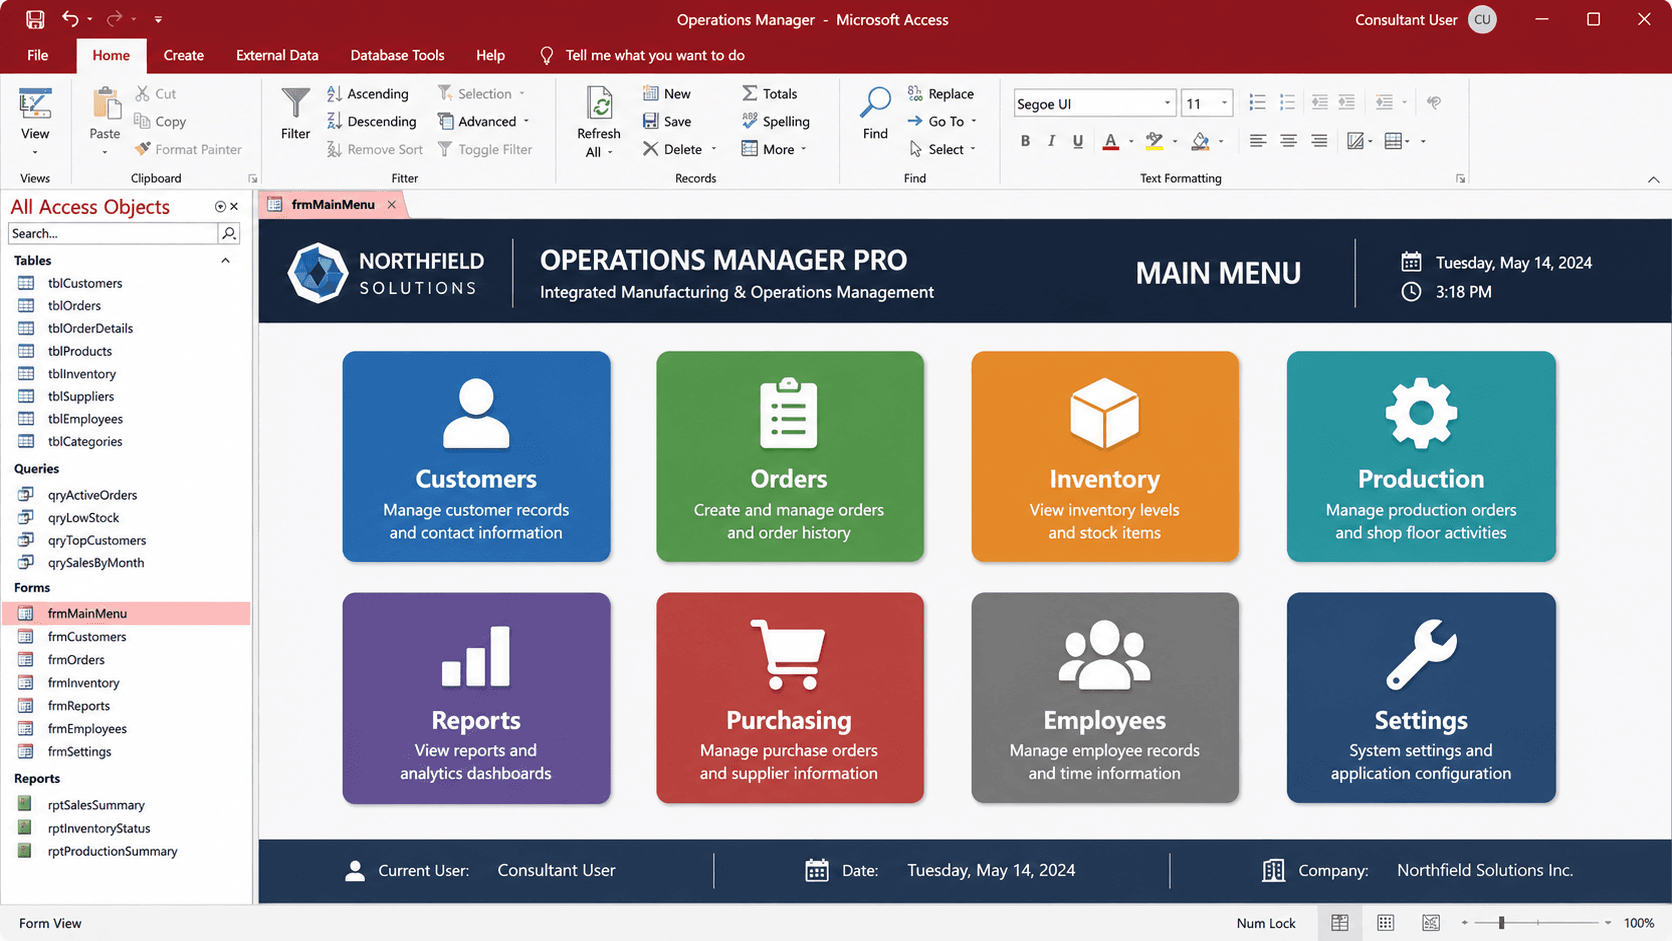Open the Employees module tile

[1105, 698]
